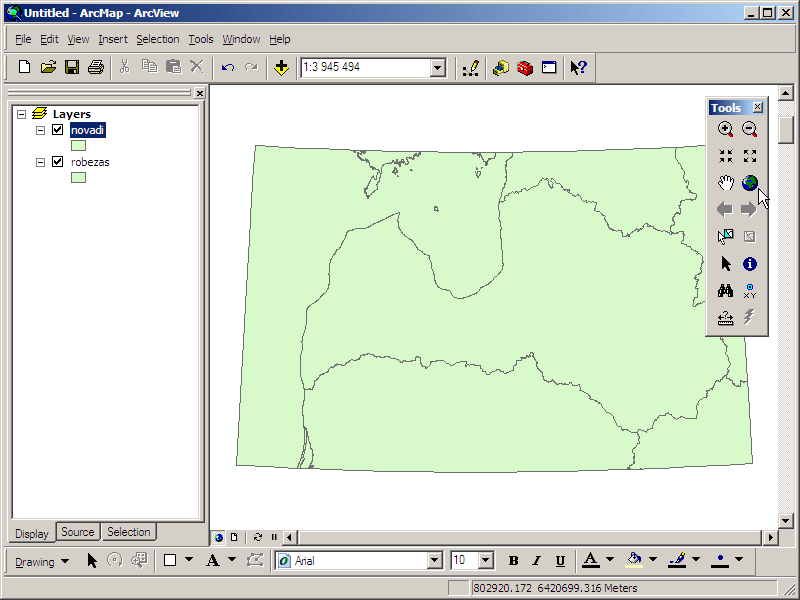
Task: Click Fixed Zoom In tool
Action: (x=726, y=156)
